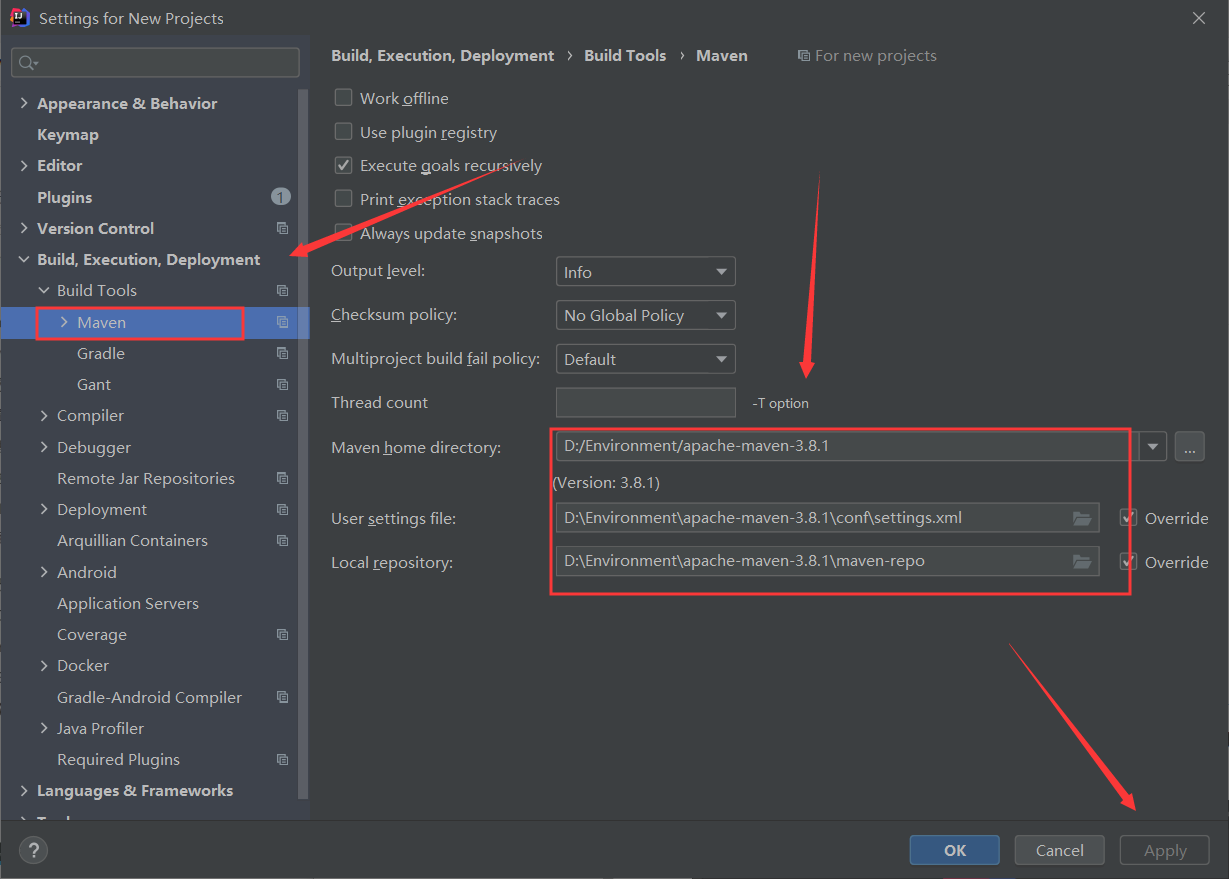Screen dimensions: 1229x879
Task: Expand the Java Profiler node
Action: pyautogui.click(x=44, y=728)
